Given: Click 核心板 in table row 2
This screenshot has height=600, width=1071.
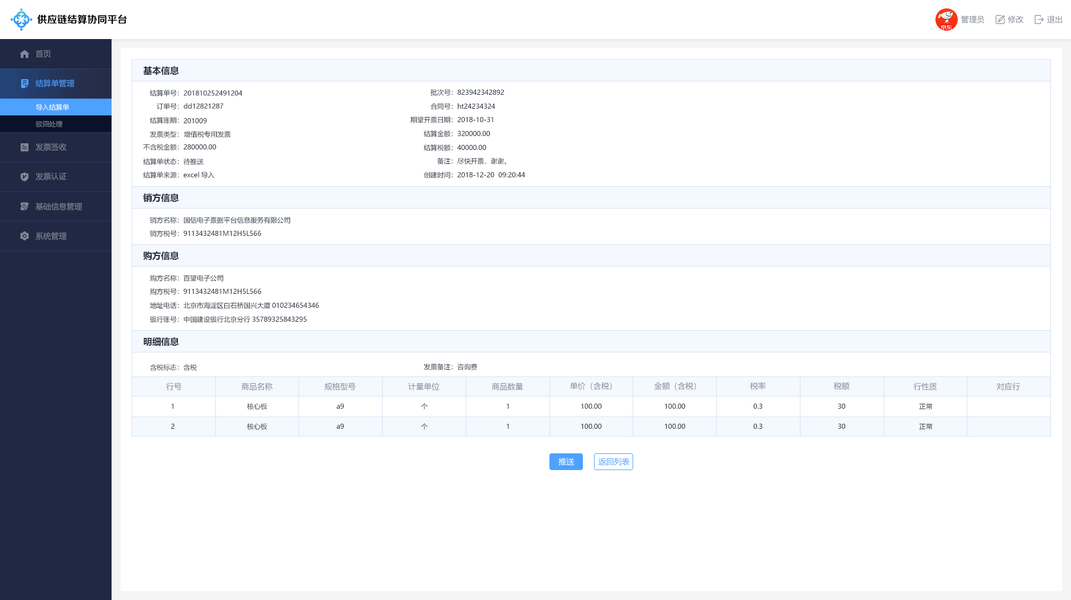Looking at the screenshot, I should point(257,426).
